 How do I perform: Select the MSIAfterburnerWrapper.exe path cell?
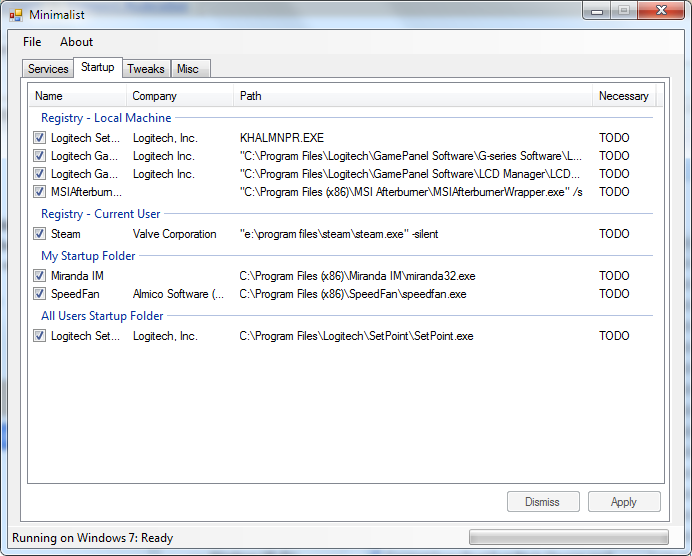(411, 192)
